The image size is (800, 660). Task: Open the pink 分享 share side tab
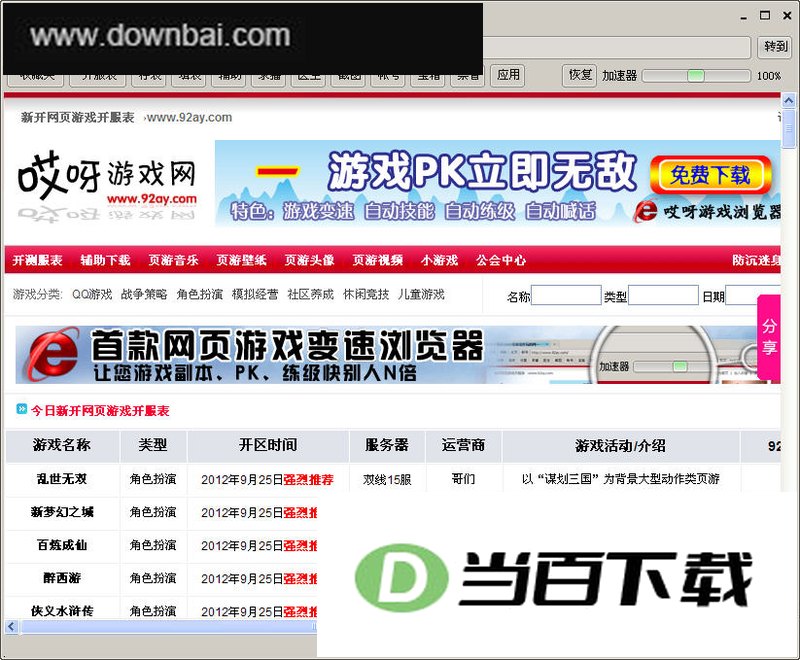[x=769, y=337]
